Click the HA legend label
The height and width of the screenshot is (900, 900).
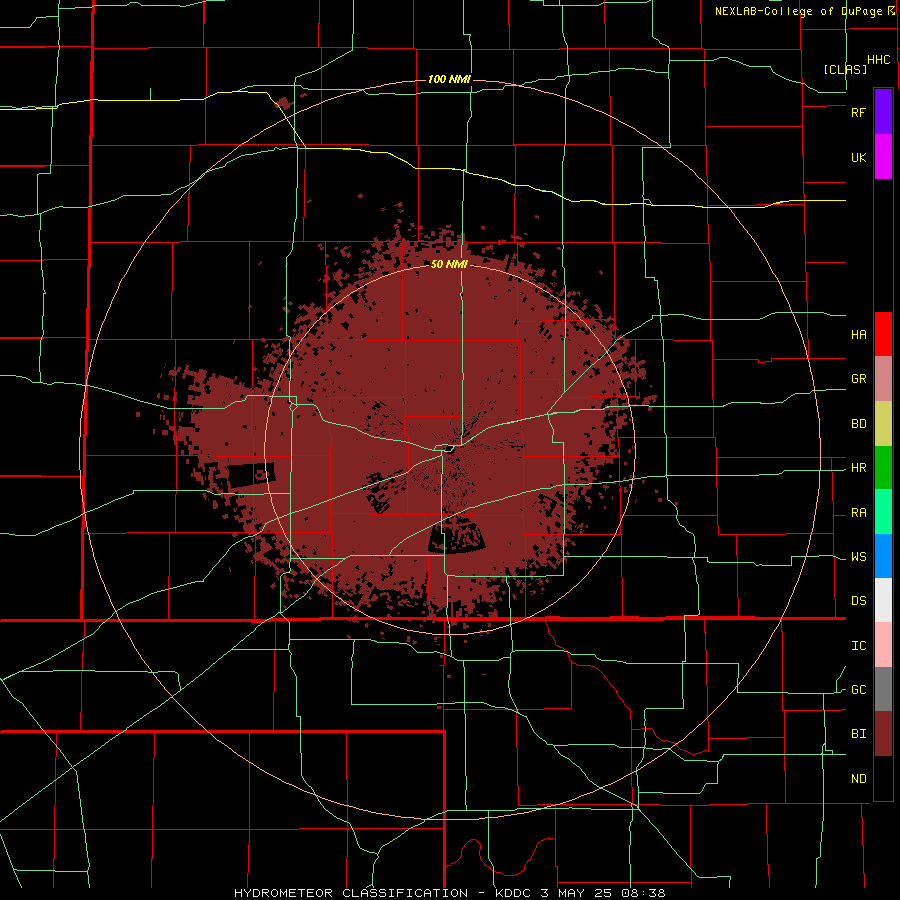coord(858,335)
